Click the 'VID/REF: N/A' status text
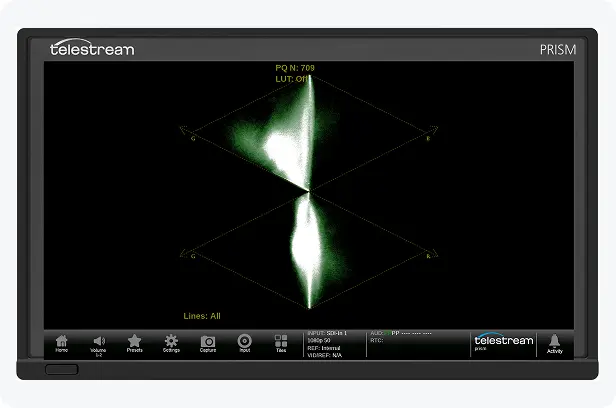 tap(324, 355)
